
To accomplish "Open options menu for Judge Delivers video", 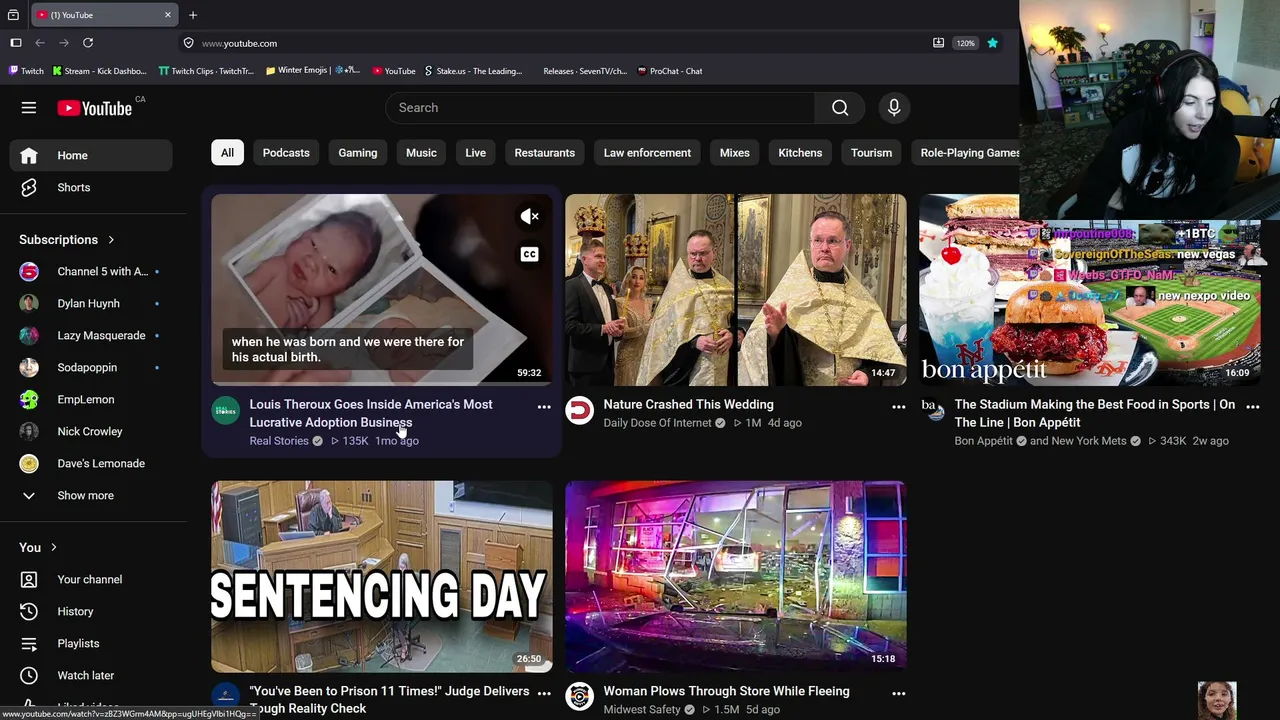I will 544,693.
